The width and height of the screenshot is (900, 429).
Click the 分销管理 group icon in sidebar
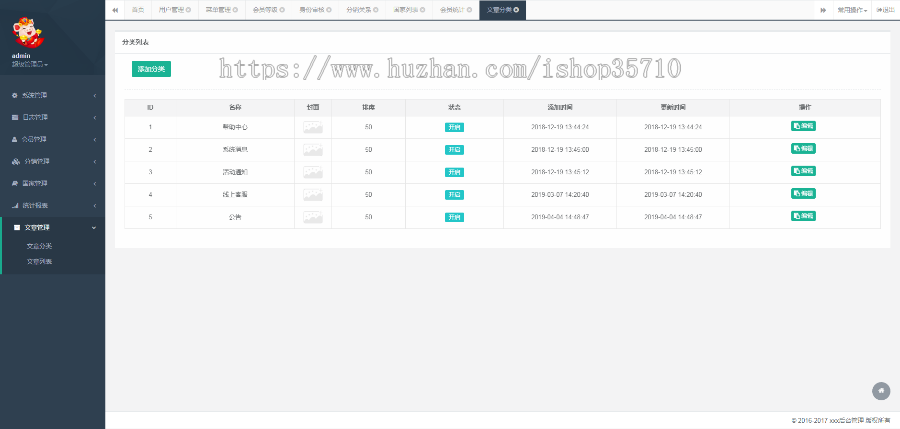pos(15,161)
